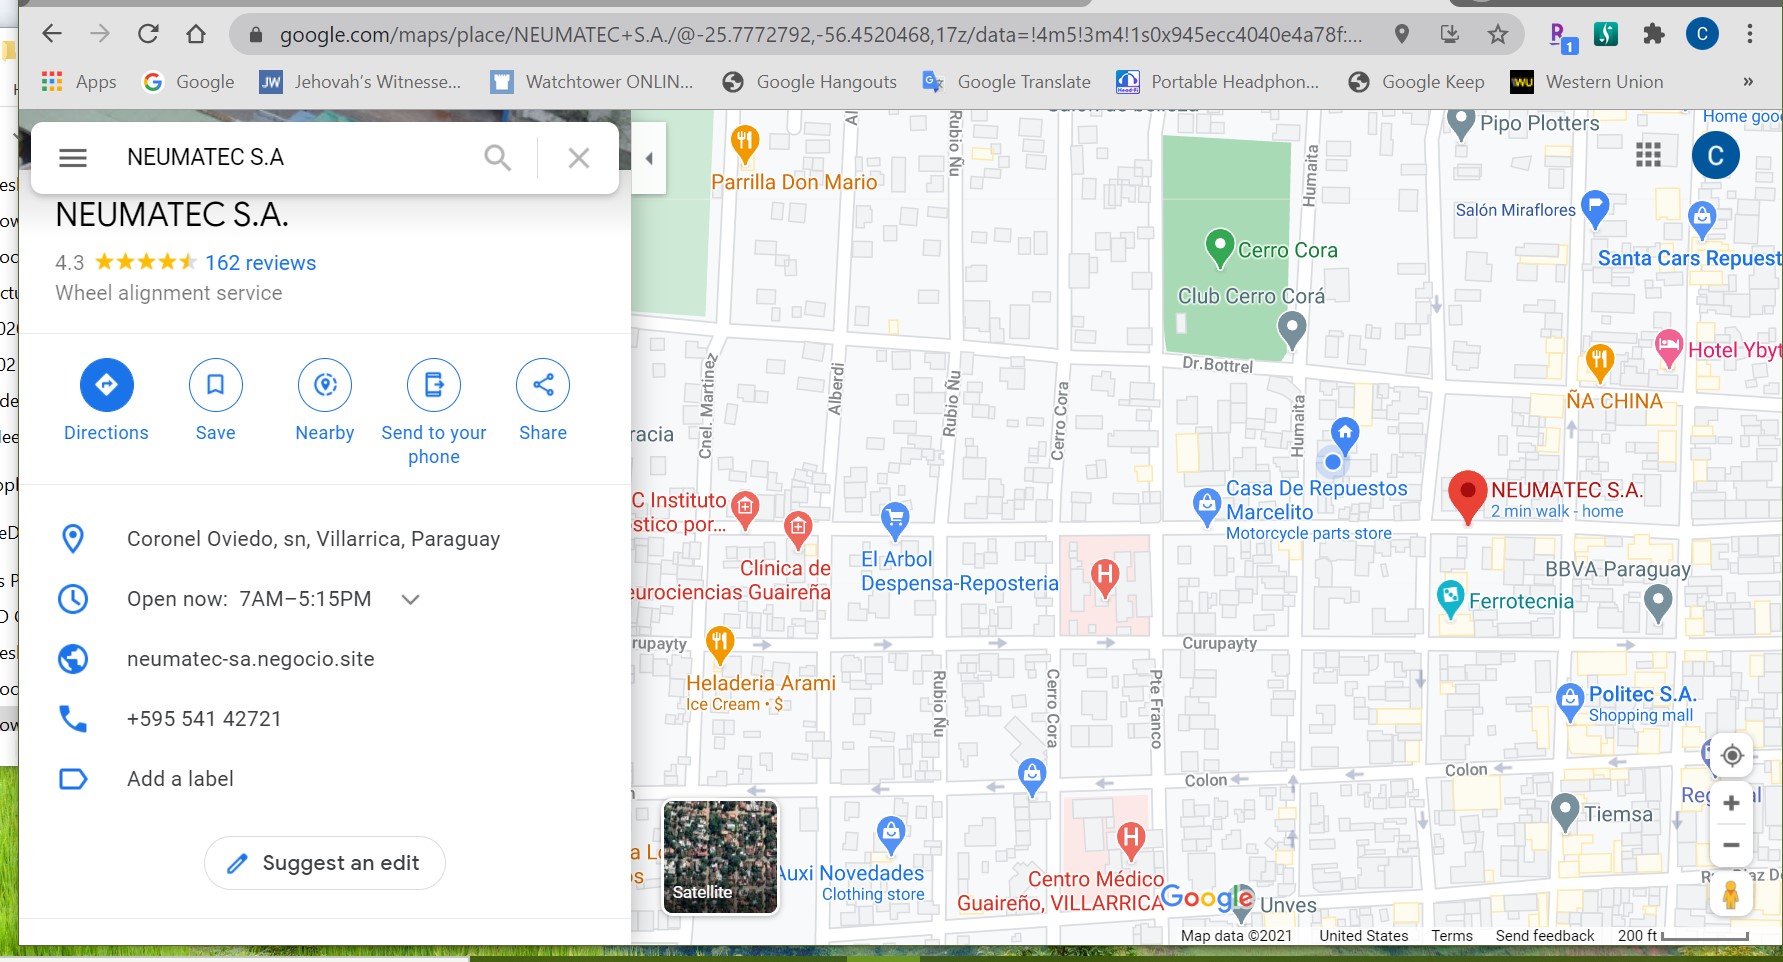Share this place
Screen dimensions: 1783x962
tap(543, 401)
